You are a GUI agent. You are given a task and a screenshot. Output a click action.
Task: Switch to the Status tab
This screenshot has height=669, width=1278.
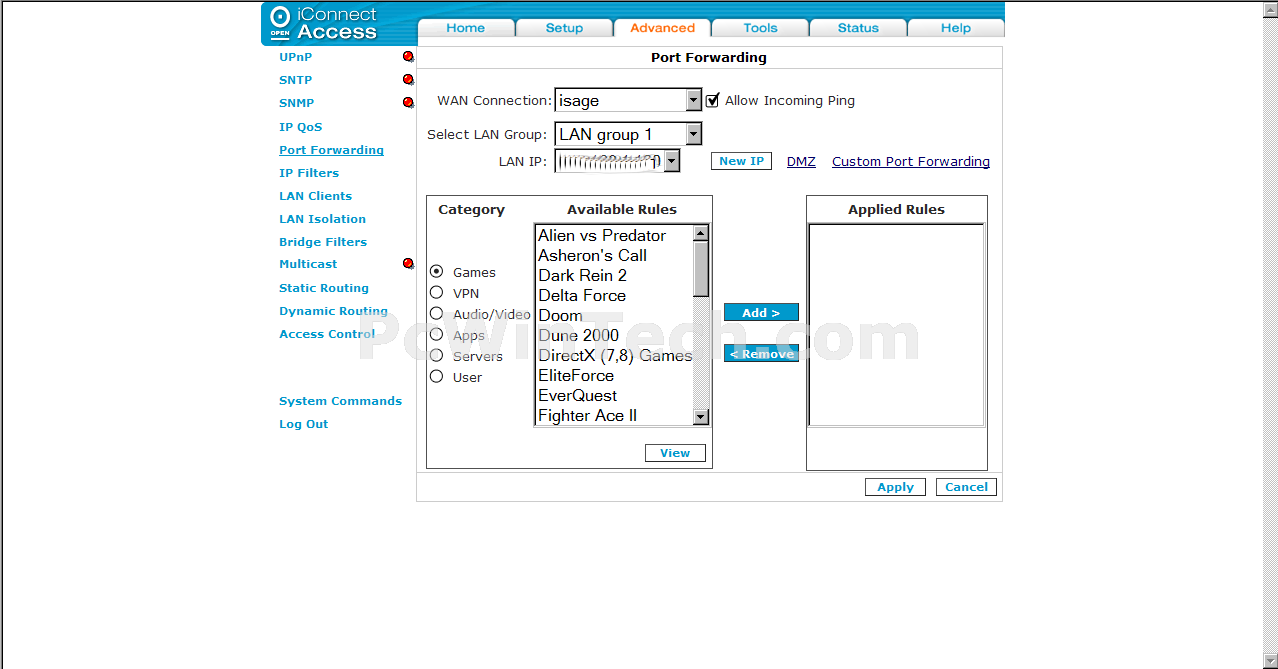[858, 28]
